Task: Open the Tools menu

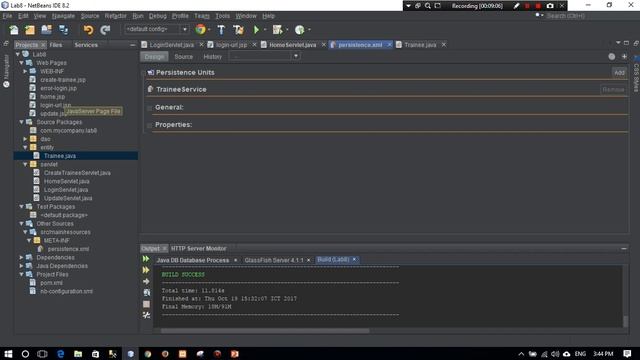Action: (x=222, y=16)
